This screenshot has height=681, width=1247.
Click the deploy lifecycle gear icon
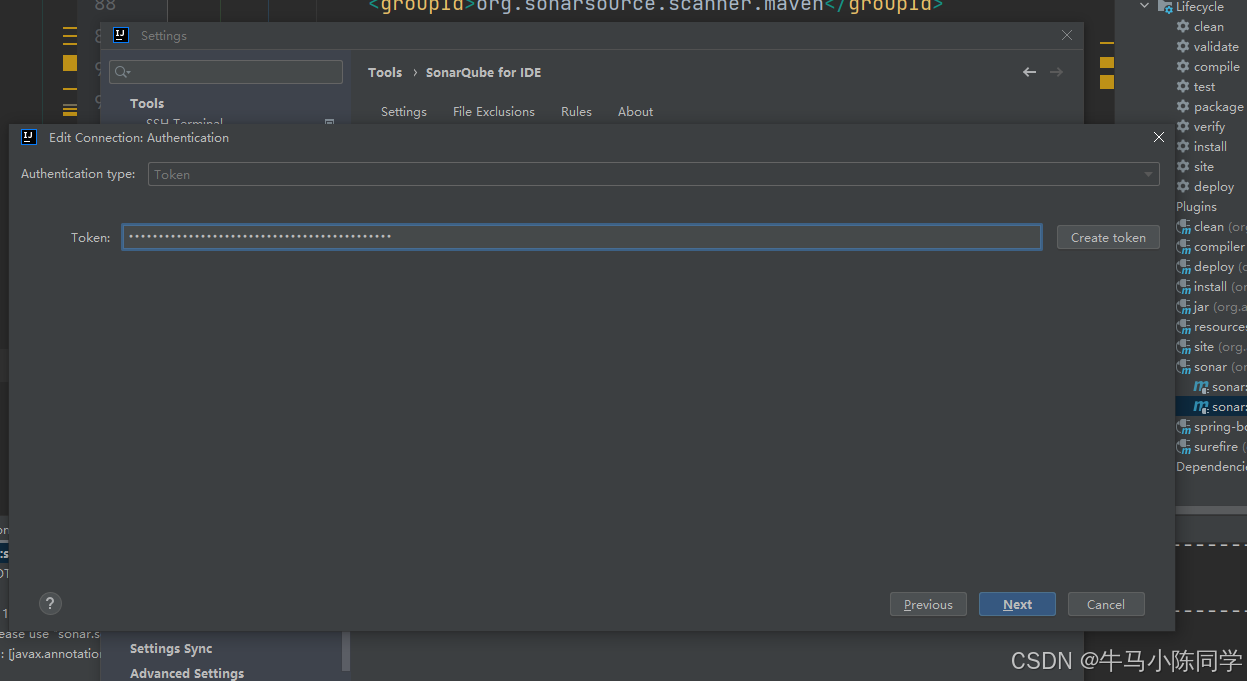[1183, 187]
